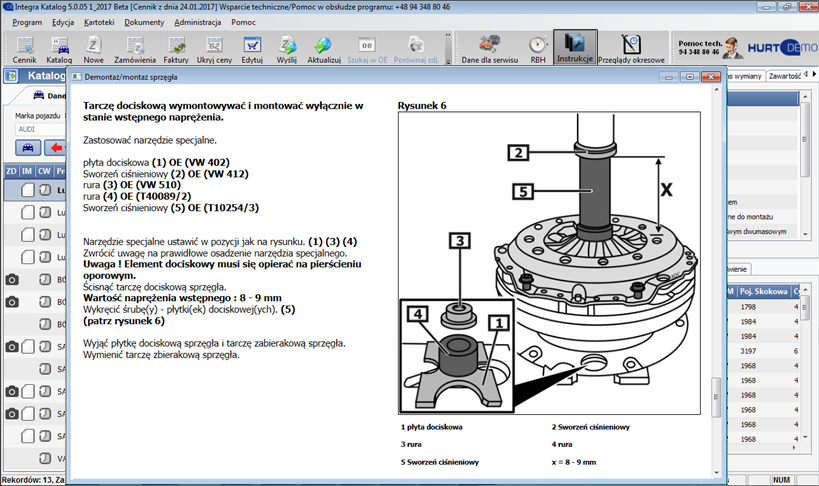This screenshot has height=486, width=819.
Task: Click Porównaj zdj. toolbar icon
Action: coord(416,49)
